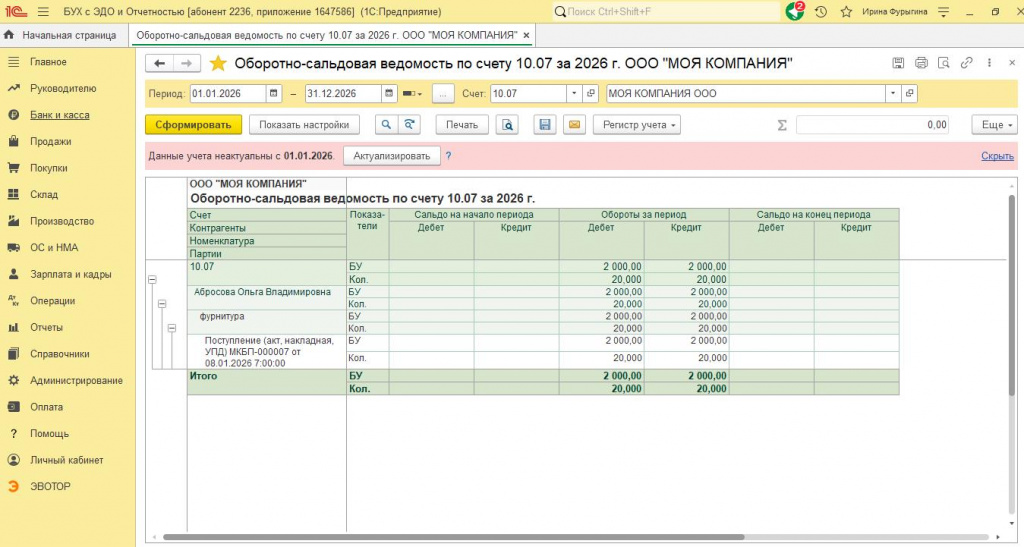Collapse the фурнитура group
The height and width of the screenshot is (547, 1024).
[172, 328]
